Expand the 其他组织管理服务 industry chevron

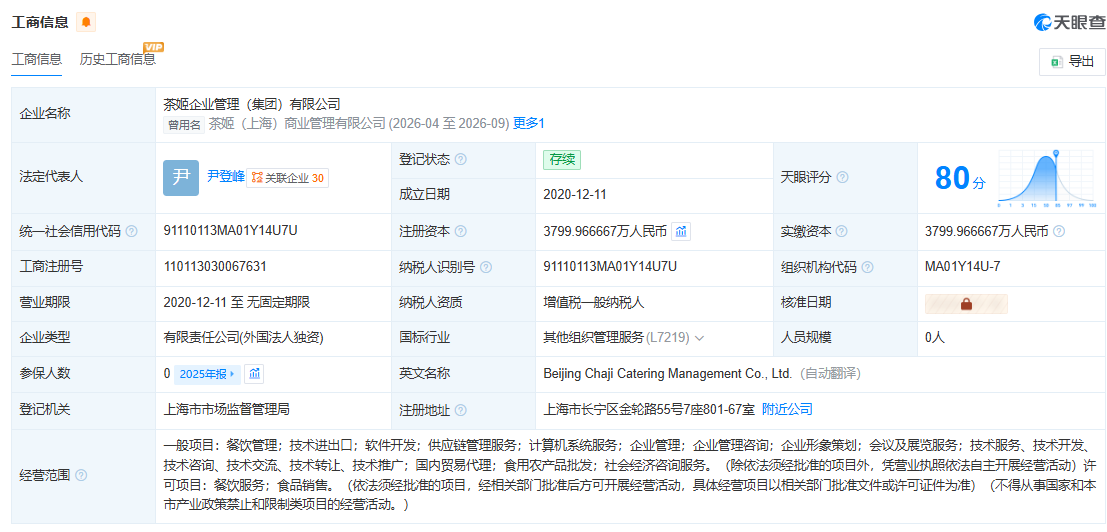tap(700, 339)
